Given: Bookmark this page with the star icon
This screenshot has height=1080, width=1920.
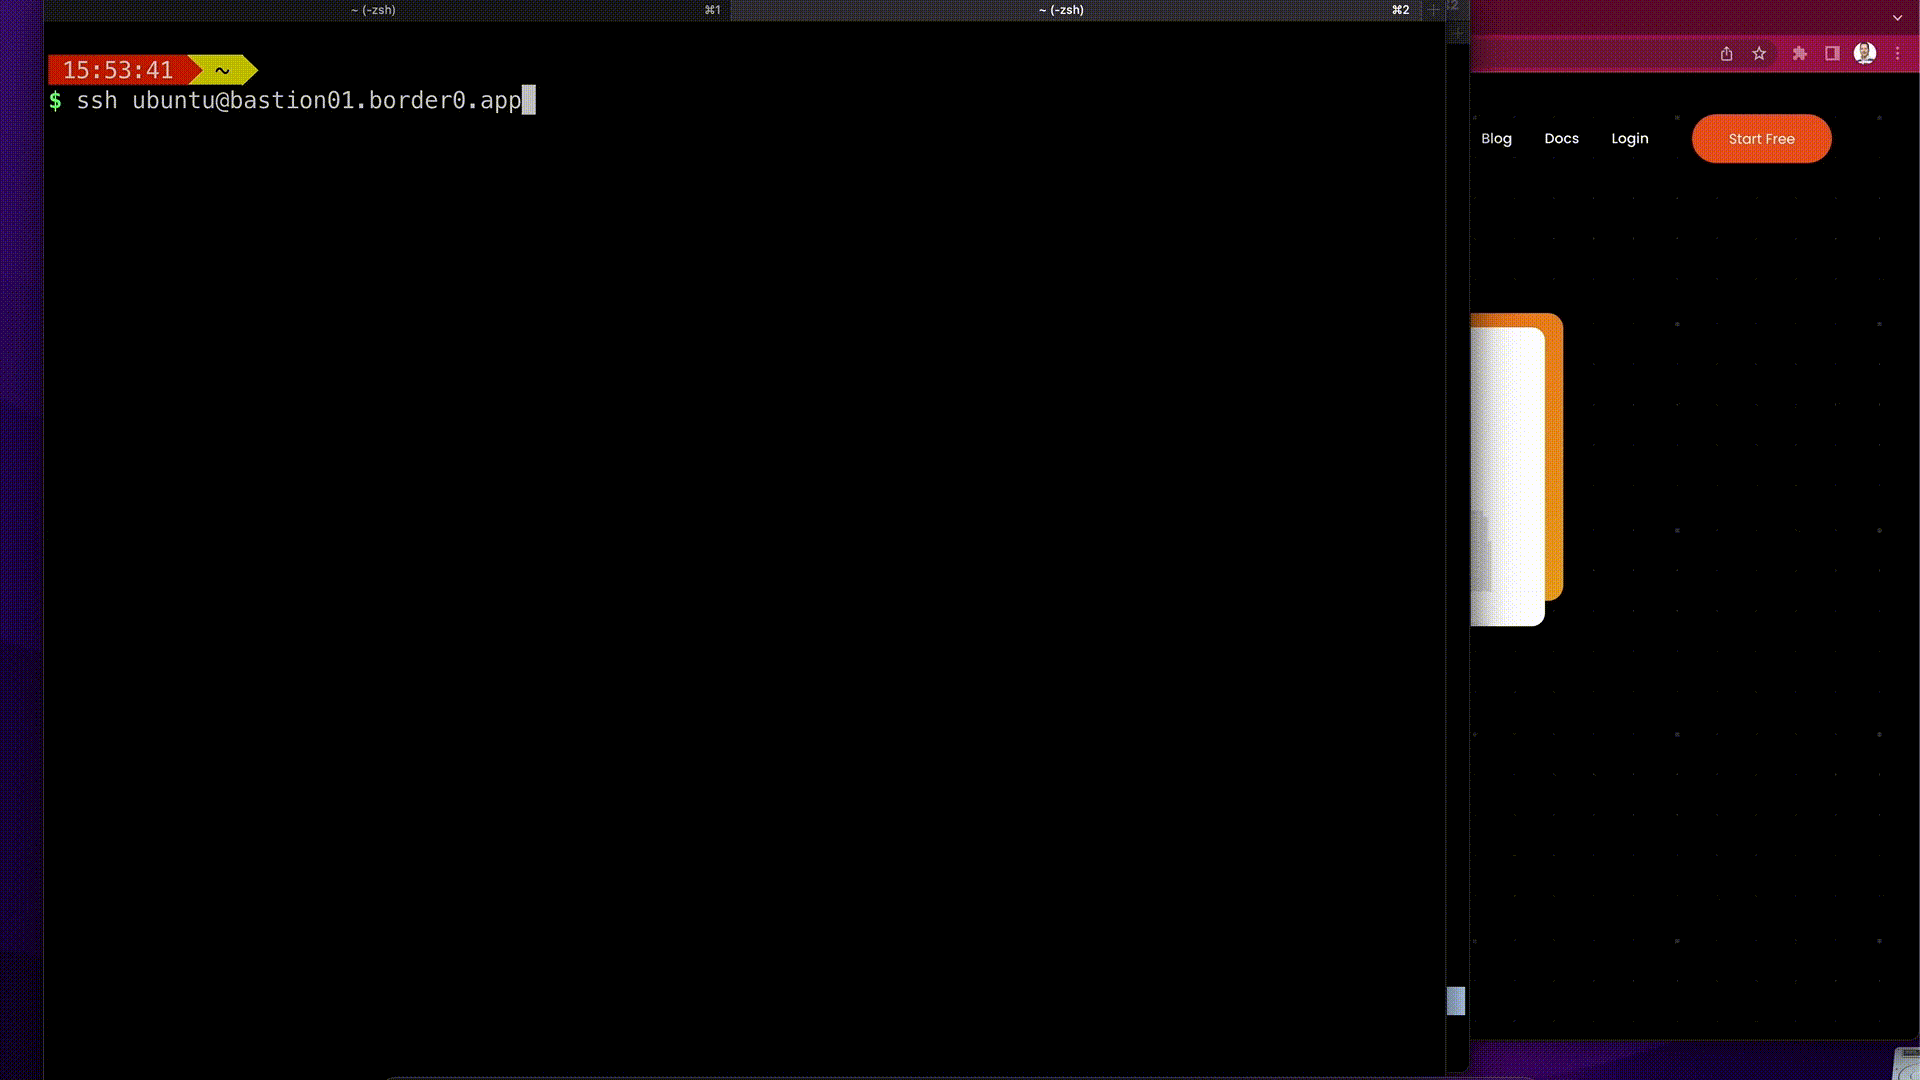Looking at the screenshot, I should tap(1759, 54).
